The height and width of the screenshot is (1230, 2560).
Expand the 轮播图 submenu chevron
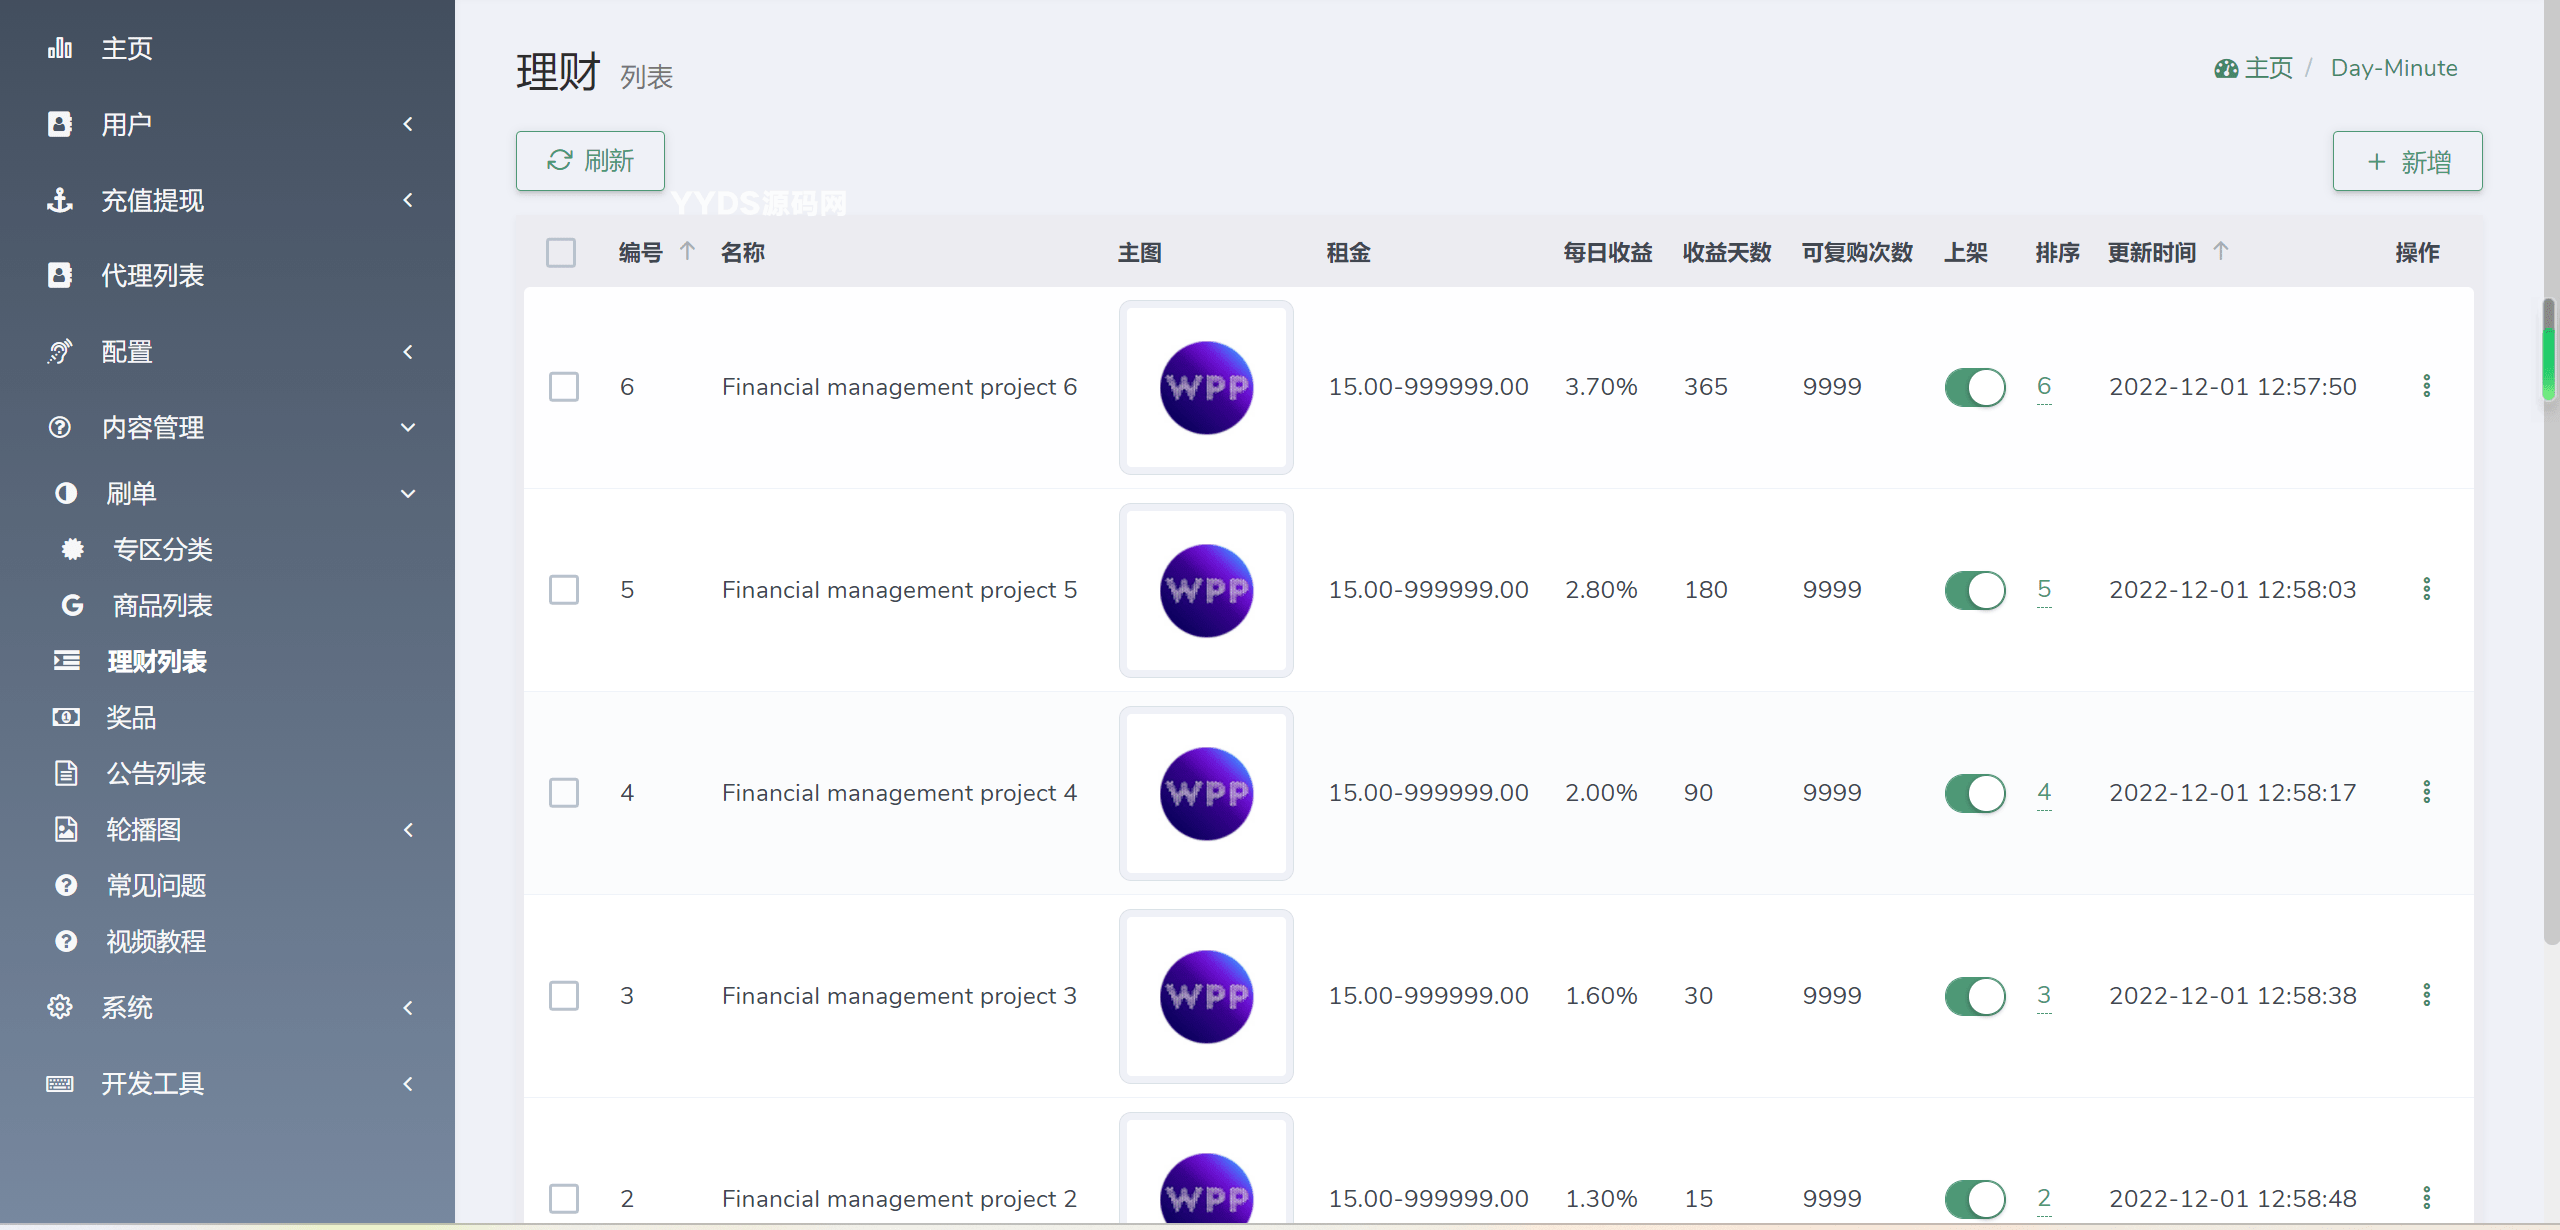[x=408, y=830]
